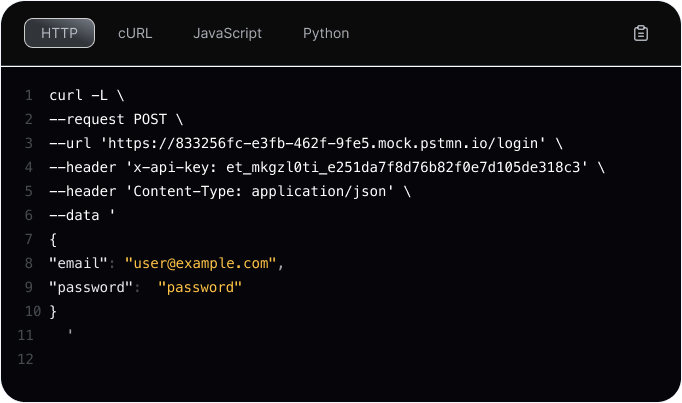The image size is (682, 403).
Task: Click the closing curly brace on line 10
Action: click(53, 312)
